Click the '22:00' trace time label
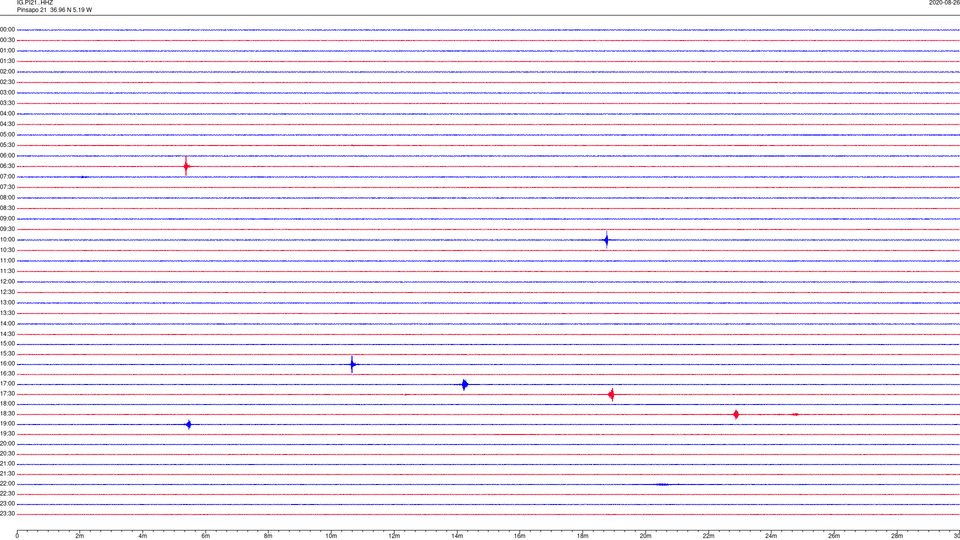Viewport: 960px width, 540px height. pos(7,484)
